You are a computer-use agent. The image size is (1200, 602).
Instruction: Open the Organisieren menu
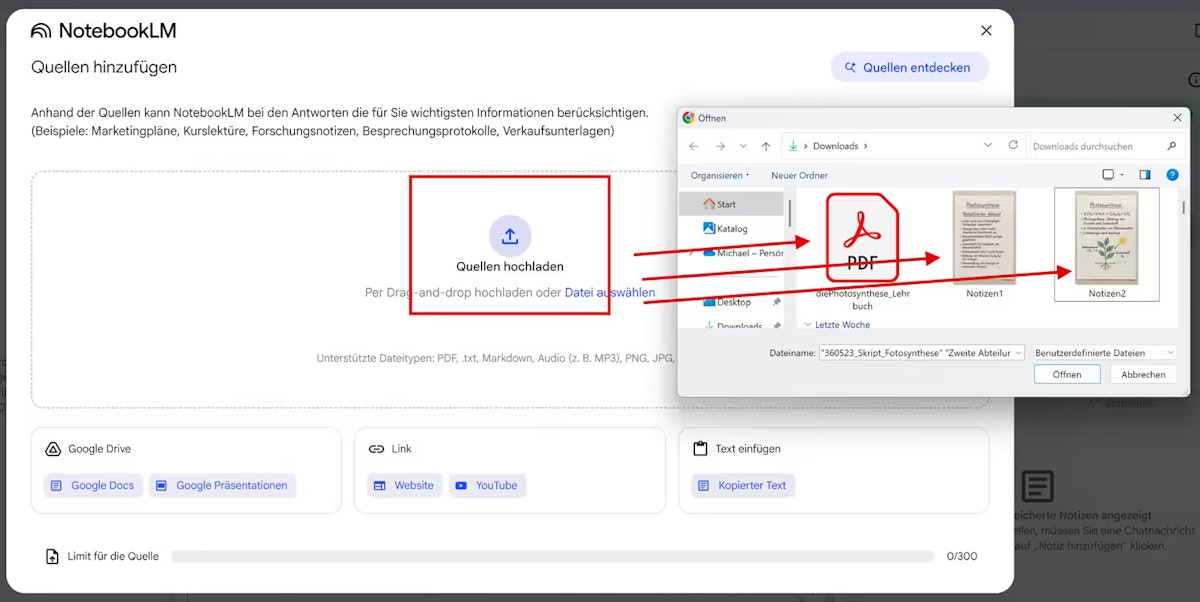coord(720,175)
